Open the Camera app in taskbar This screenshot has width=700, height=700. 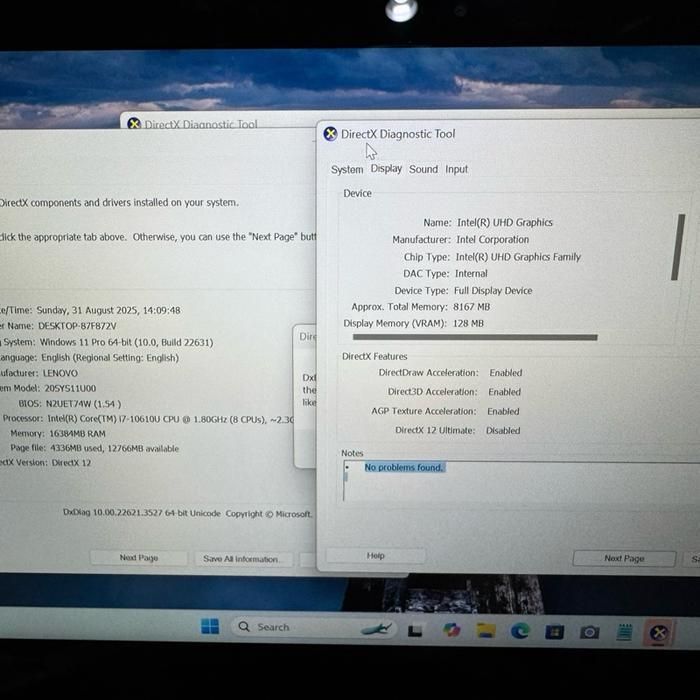tap(590, 631)
